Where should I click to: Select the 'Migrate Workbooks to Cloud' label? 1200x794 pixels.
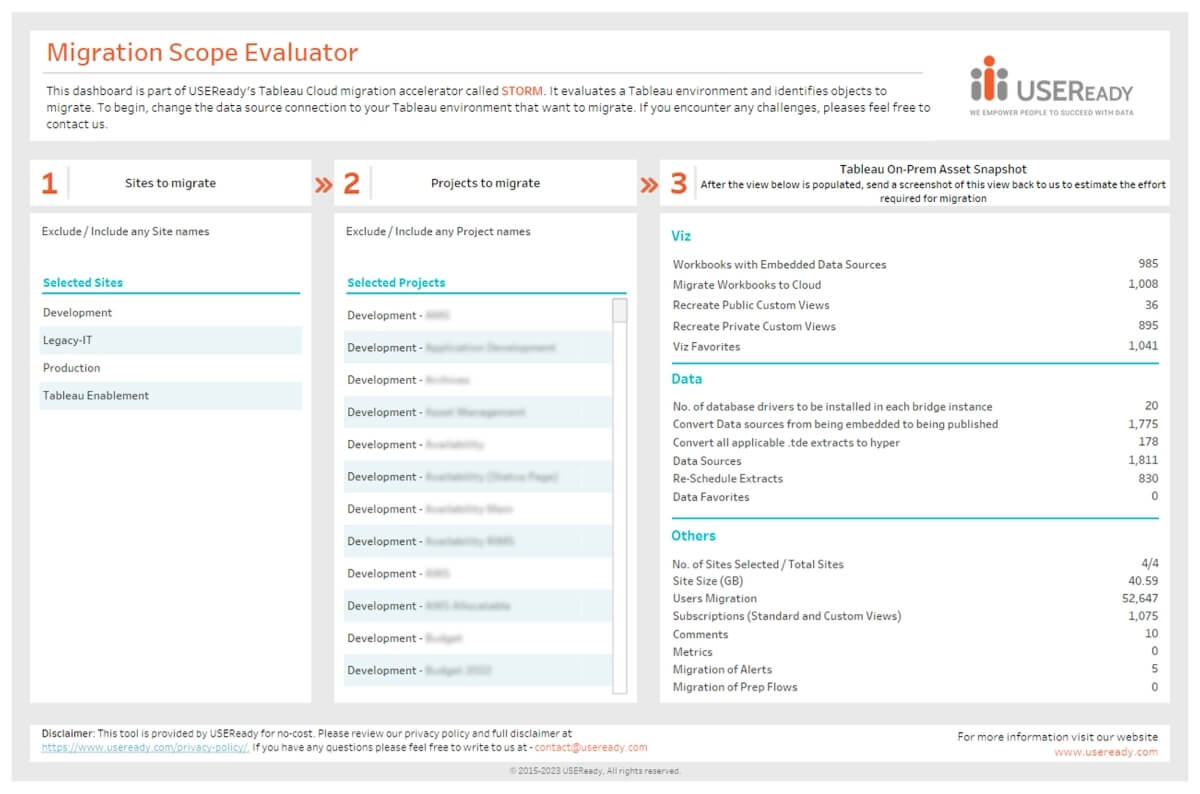[x=747, y=285]
